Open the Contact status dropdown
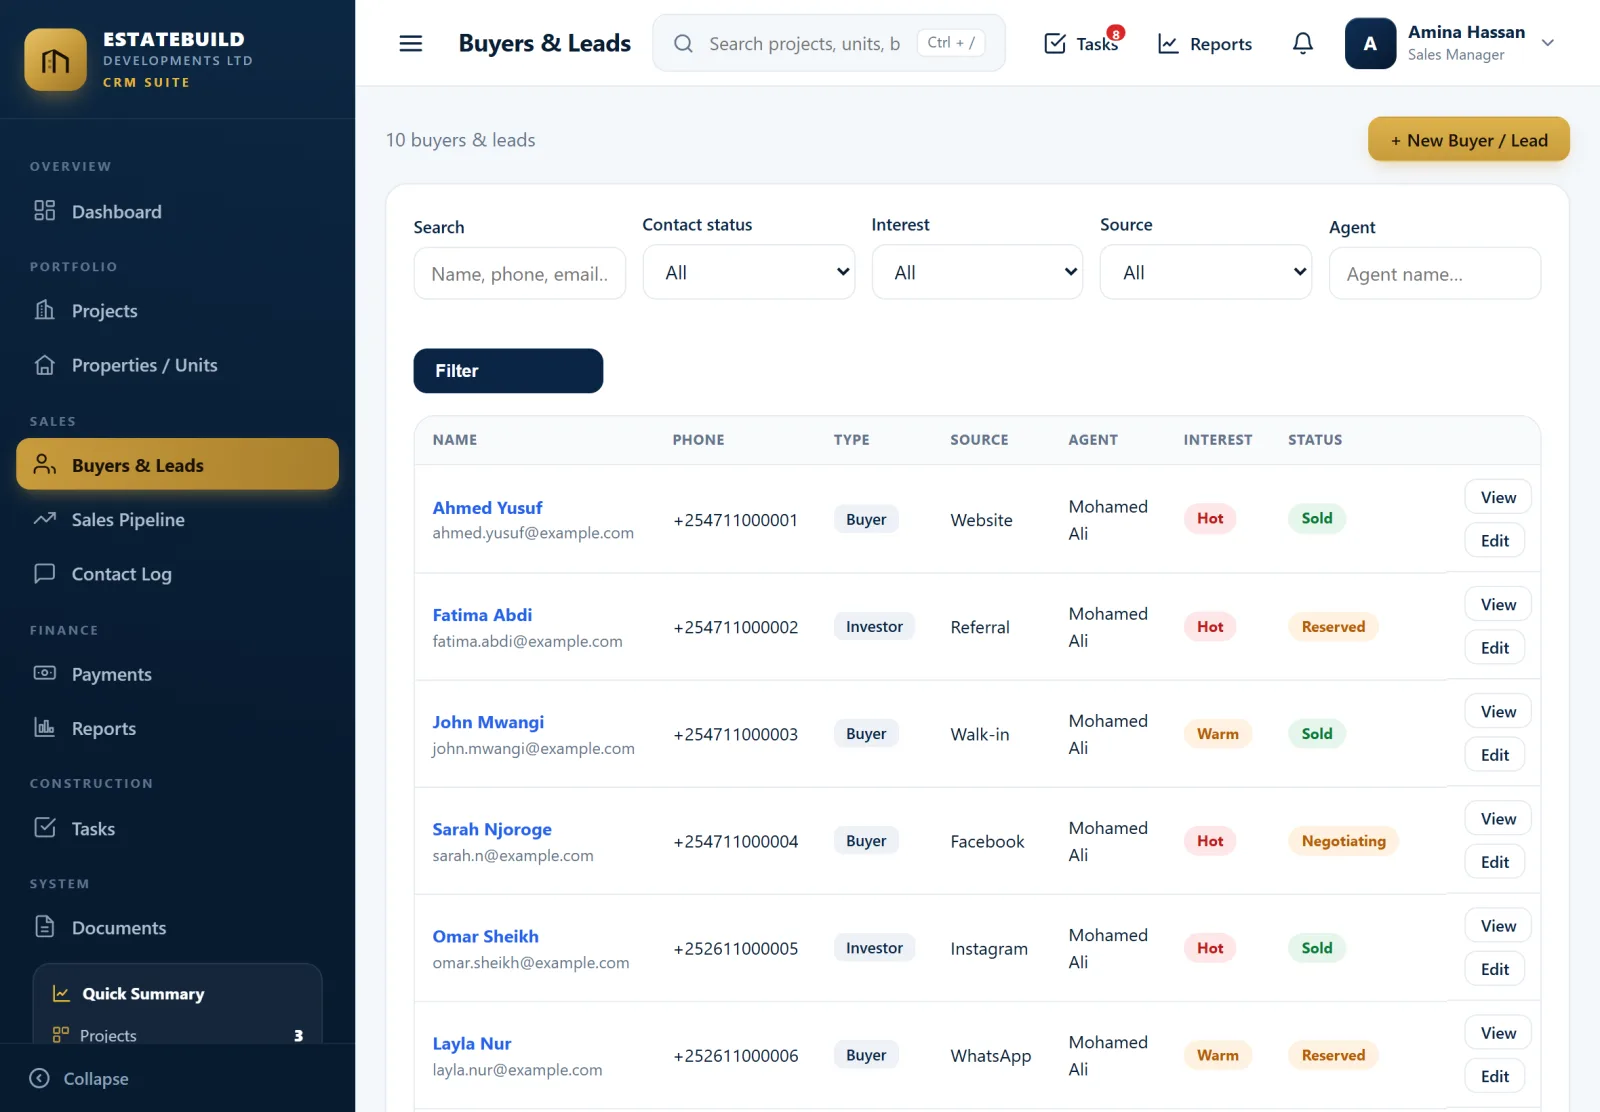This screenshot has width=1600, height=1112. click(748, 272)
